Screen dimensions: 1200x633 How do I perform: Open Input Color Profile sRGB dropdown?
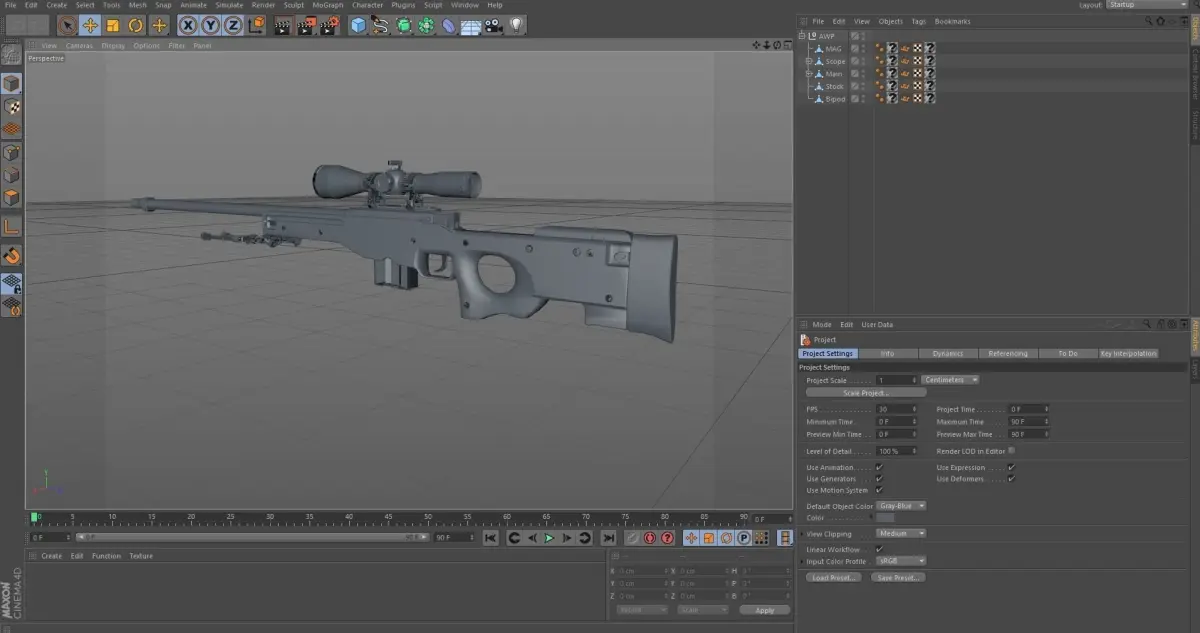click(x=901, y=561)
